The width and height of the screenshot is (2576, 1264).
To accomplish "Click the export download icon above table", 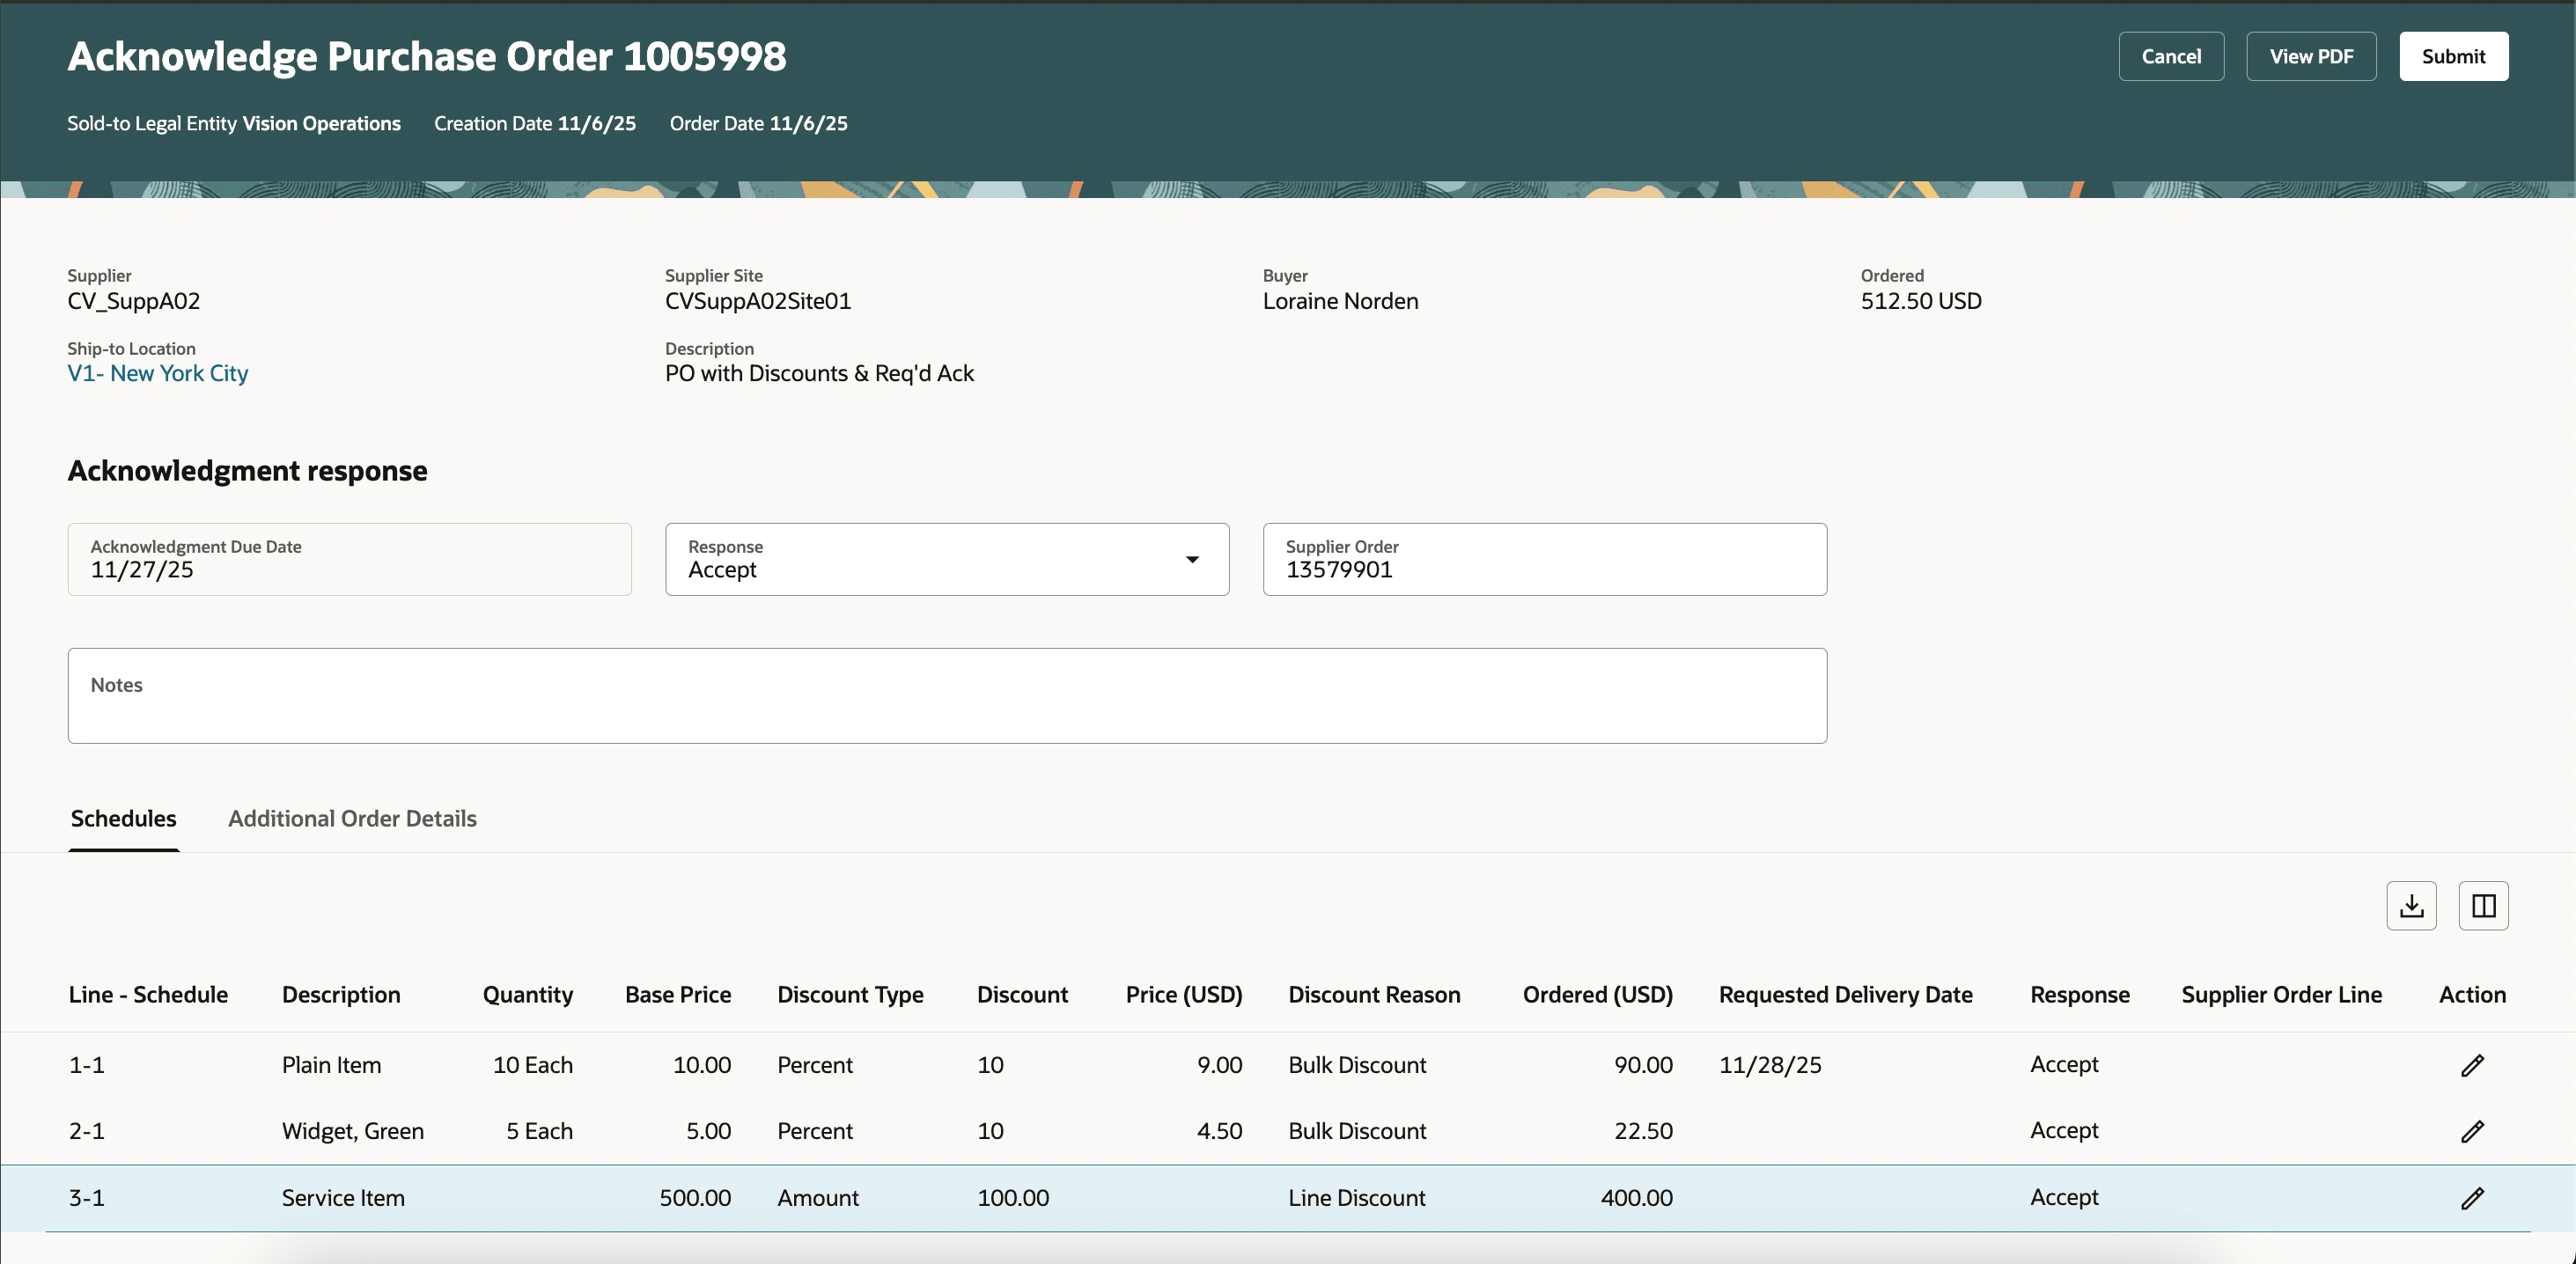I will 2411,906.
